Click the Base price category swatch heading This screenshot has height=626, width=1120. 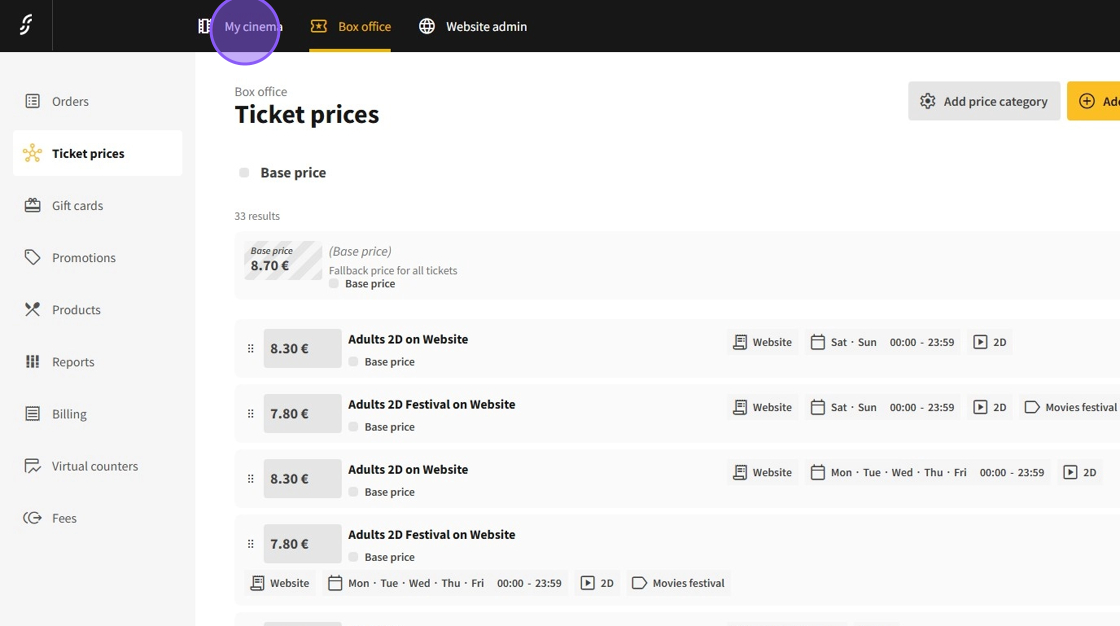point(292,173)
